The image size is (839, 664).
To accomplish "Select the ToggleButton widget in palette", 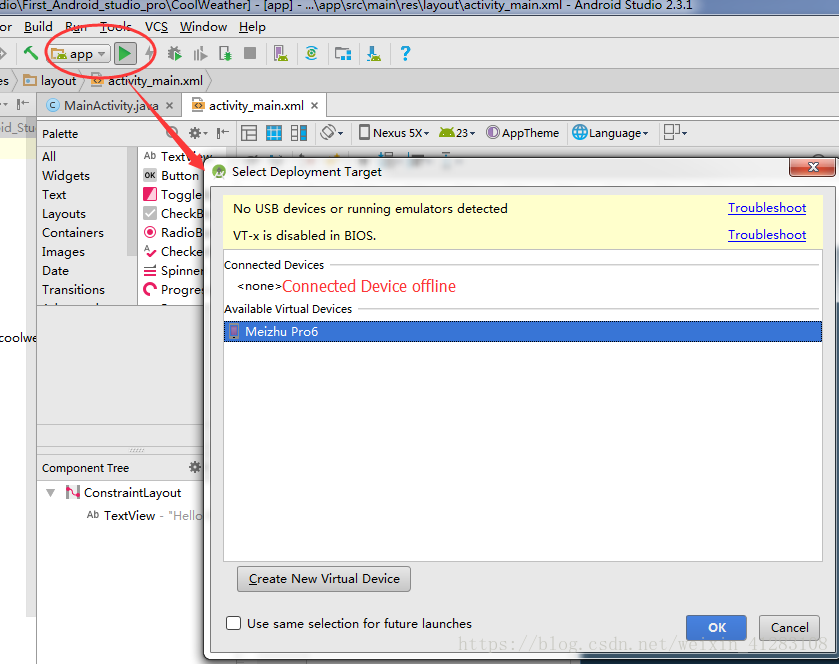I will click(172, 195).
